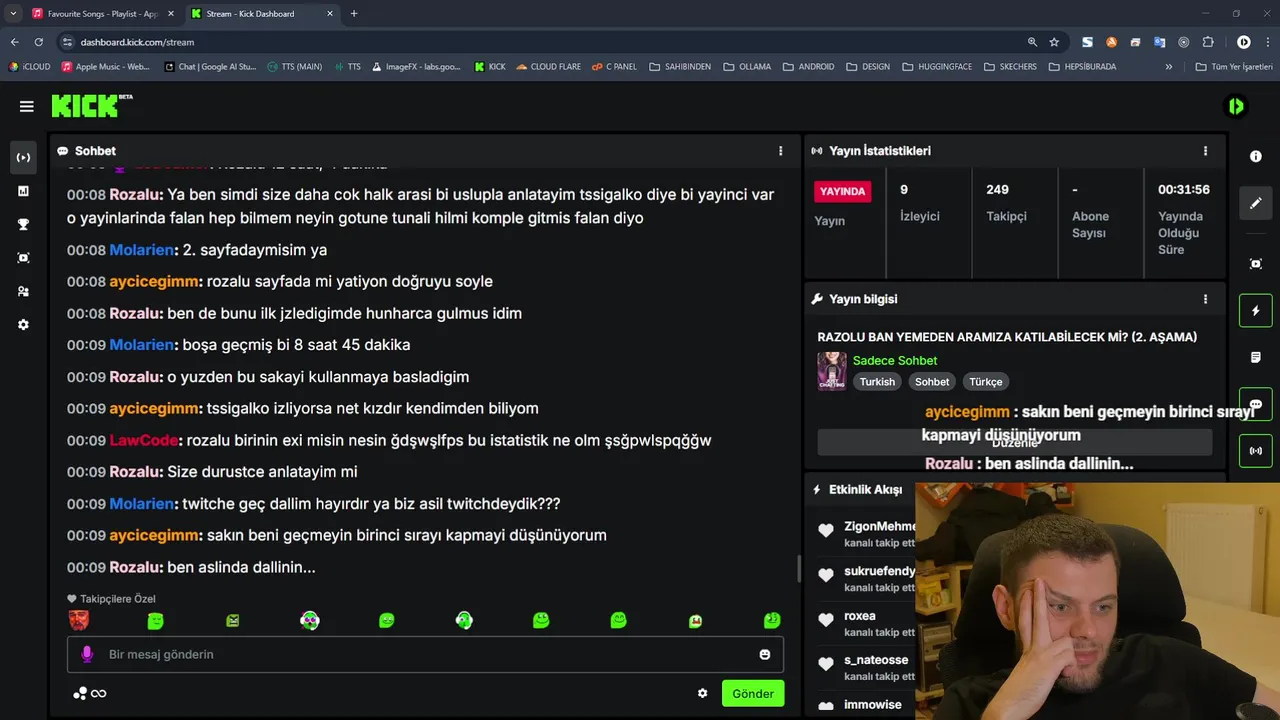Open the Kick profile avatar menu
The height and width of the screenshot is (720, 1280).
[x=1237, y=106]
